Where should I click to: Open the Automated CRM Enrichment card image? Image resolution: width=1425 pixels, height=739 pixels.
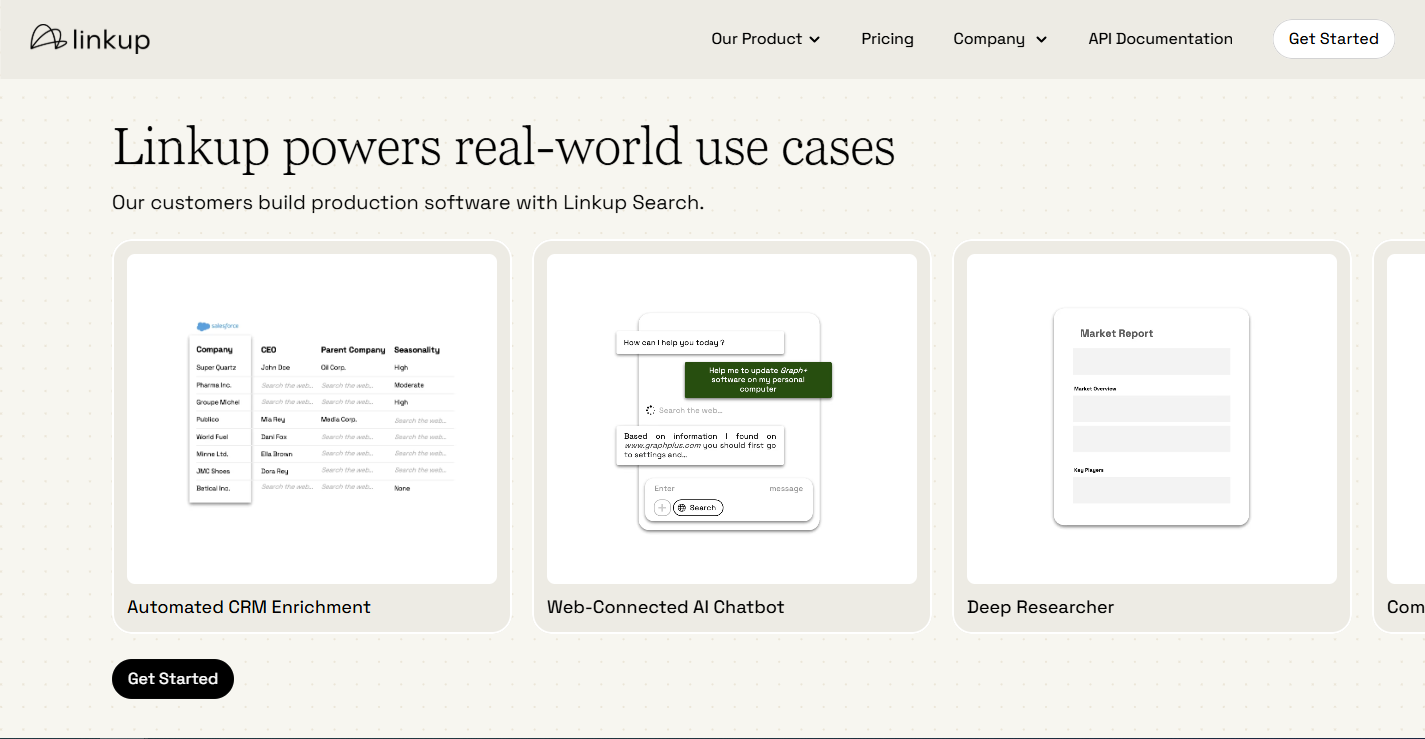(312, 419)
